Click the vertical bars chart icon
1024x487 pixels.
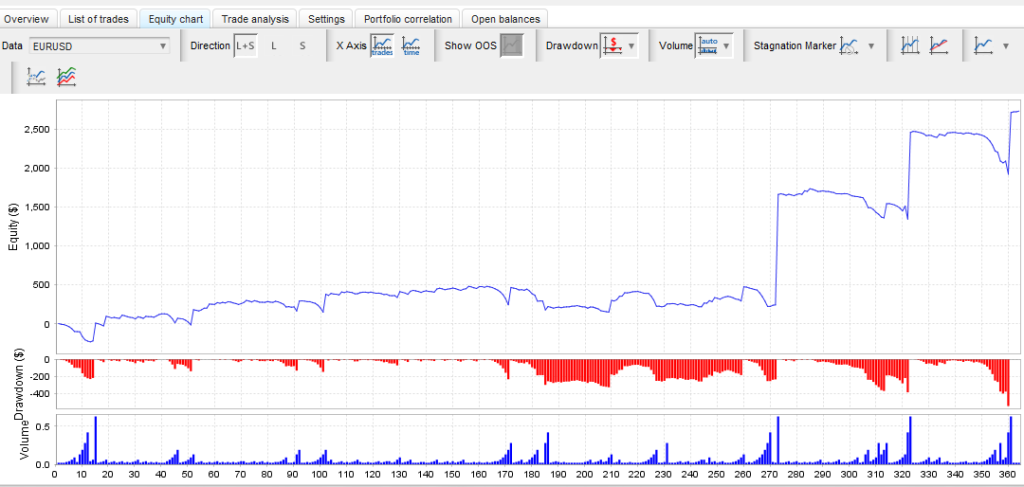tap(910, 45)
